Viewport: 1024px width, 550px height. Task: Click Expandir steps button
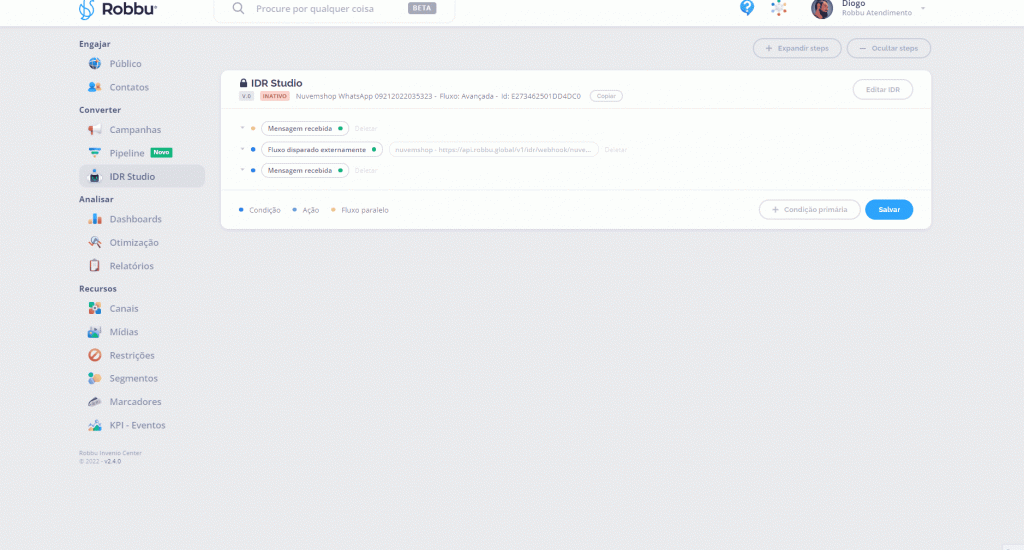pyautogui.click(x=796, y=48)
